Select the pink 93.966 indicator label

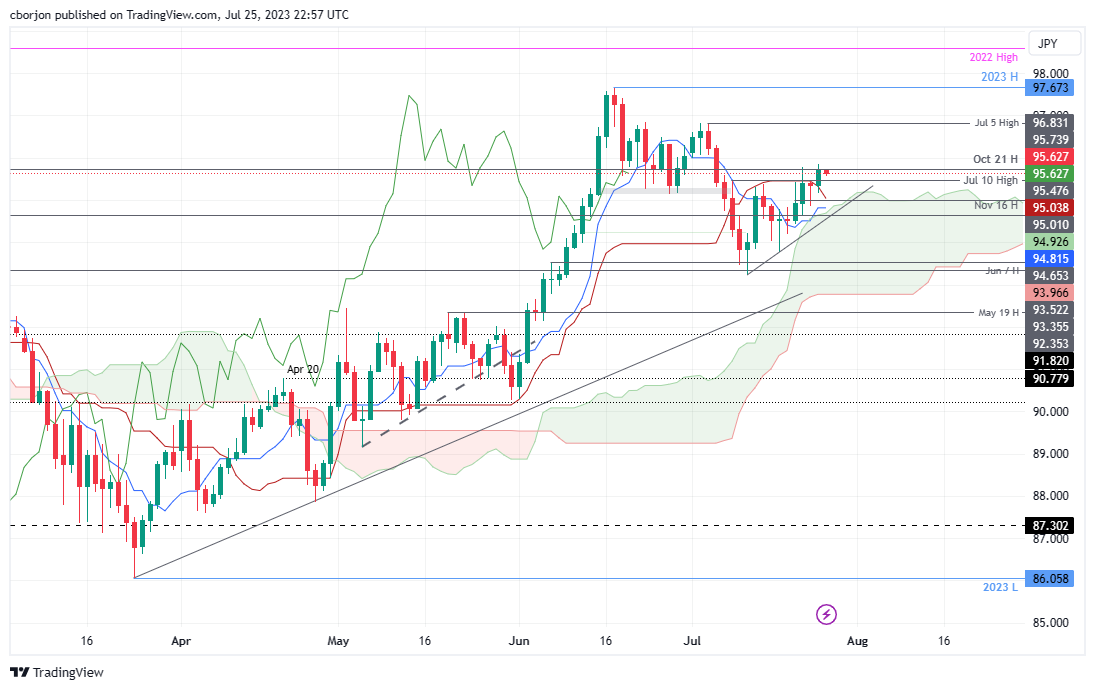point(1051,292)
